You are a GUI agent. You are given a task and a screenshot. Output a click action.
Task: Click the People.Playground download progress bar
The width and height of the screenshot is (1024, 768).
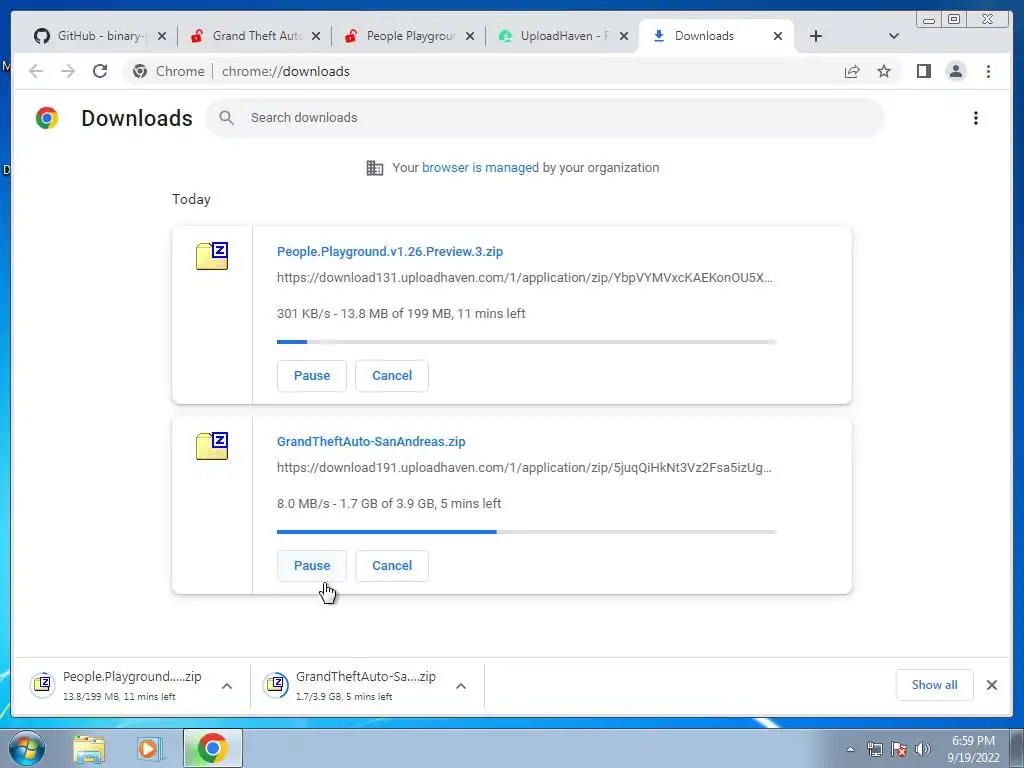point(526,342)
